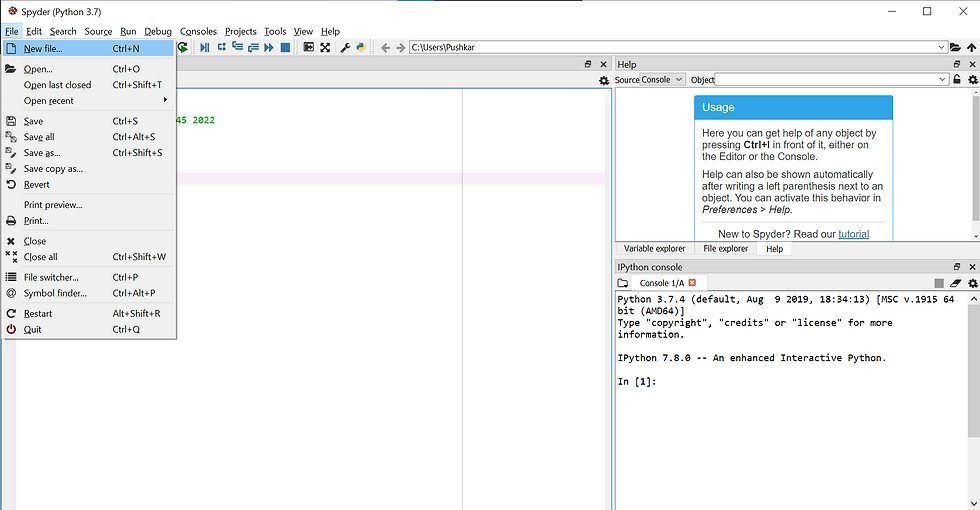980x510 pixels.
Task: Browse a working directory folder icon
Action: [x=956, y=48]
